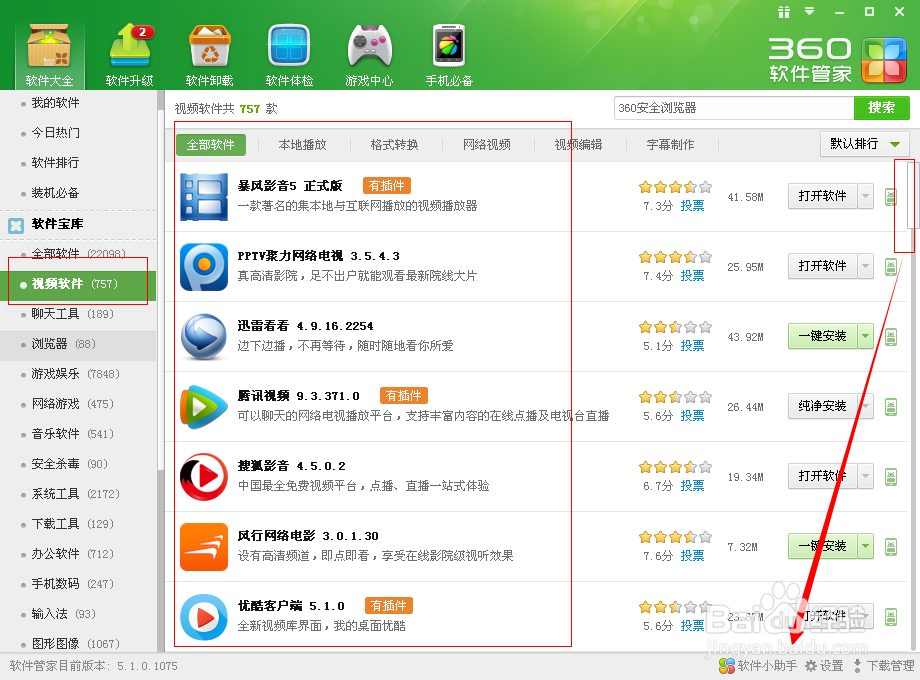Run 软件体检 from the top toolbar
The width and height of the screenshot is (920, 680).
point(290,52)
